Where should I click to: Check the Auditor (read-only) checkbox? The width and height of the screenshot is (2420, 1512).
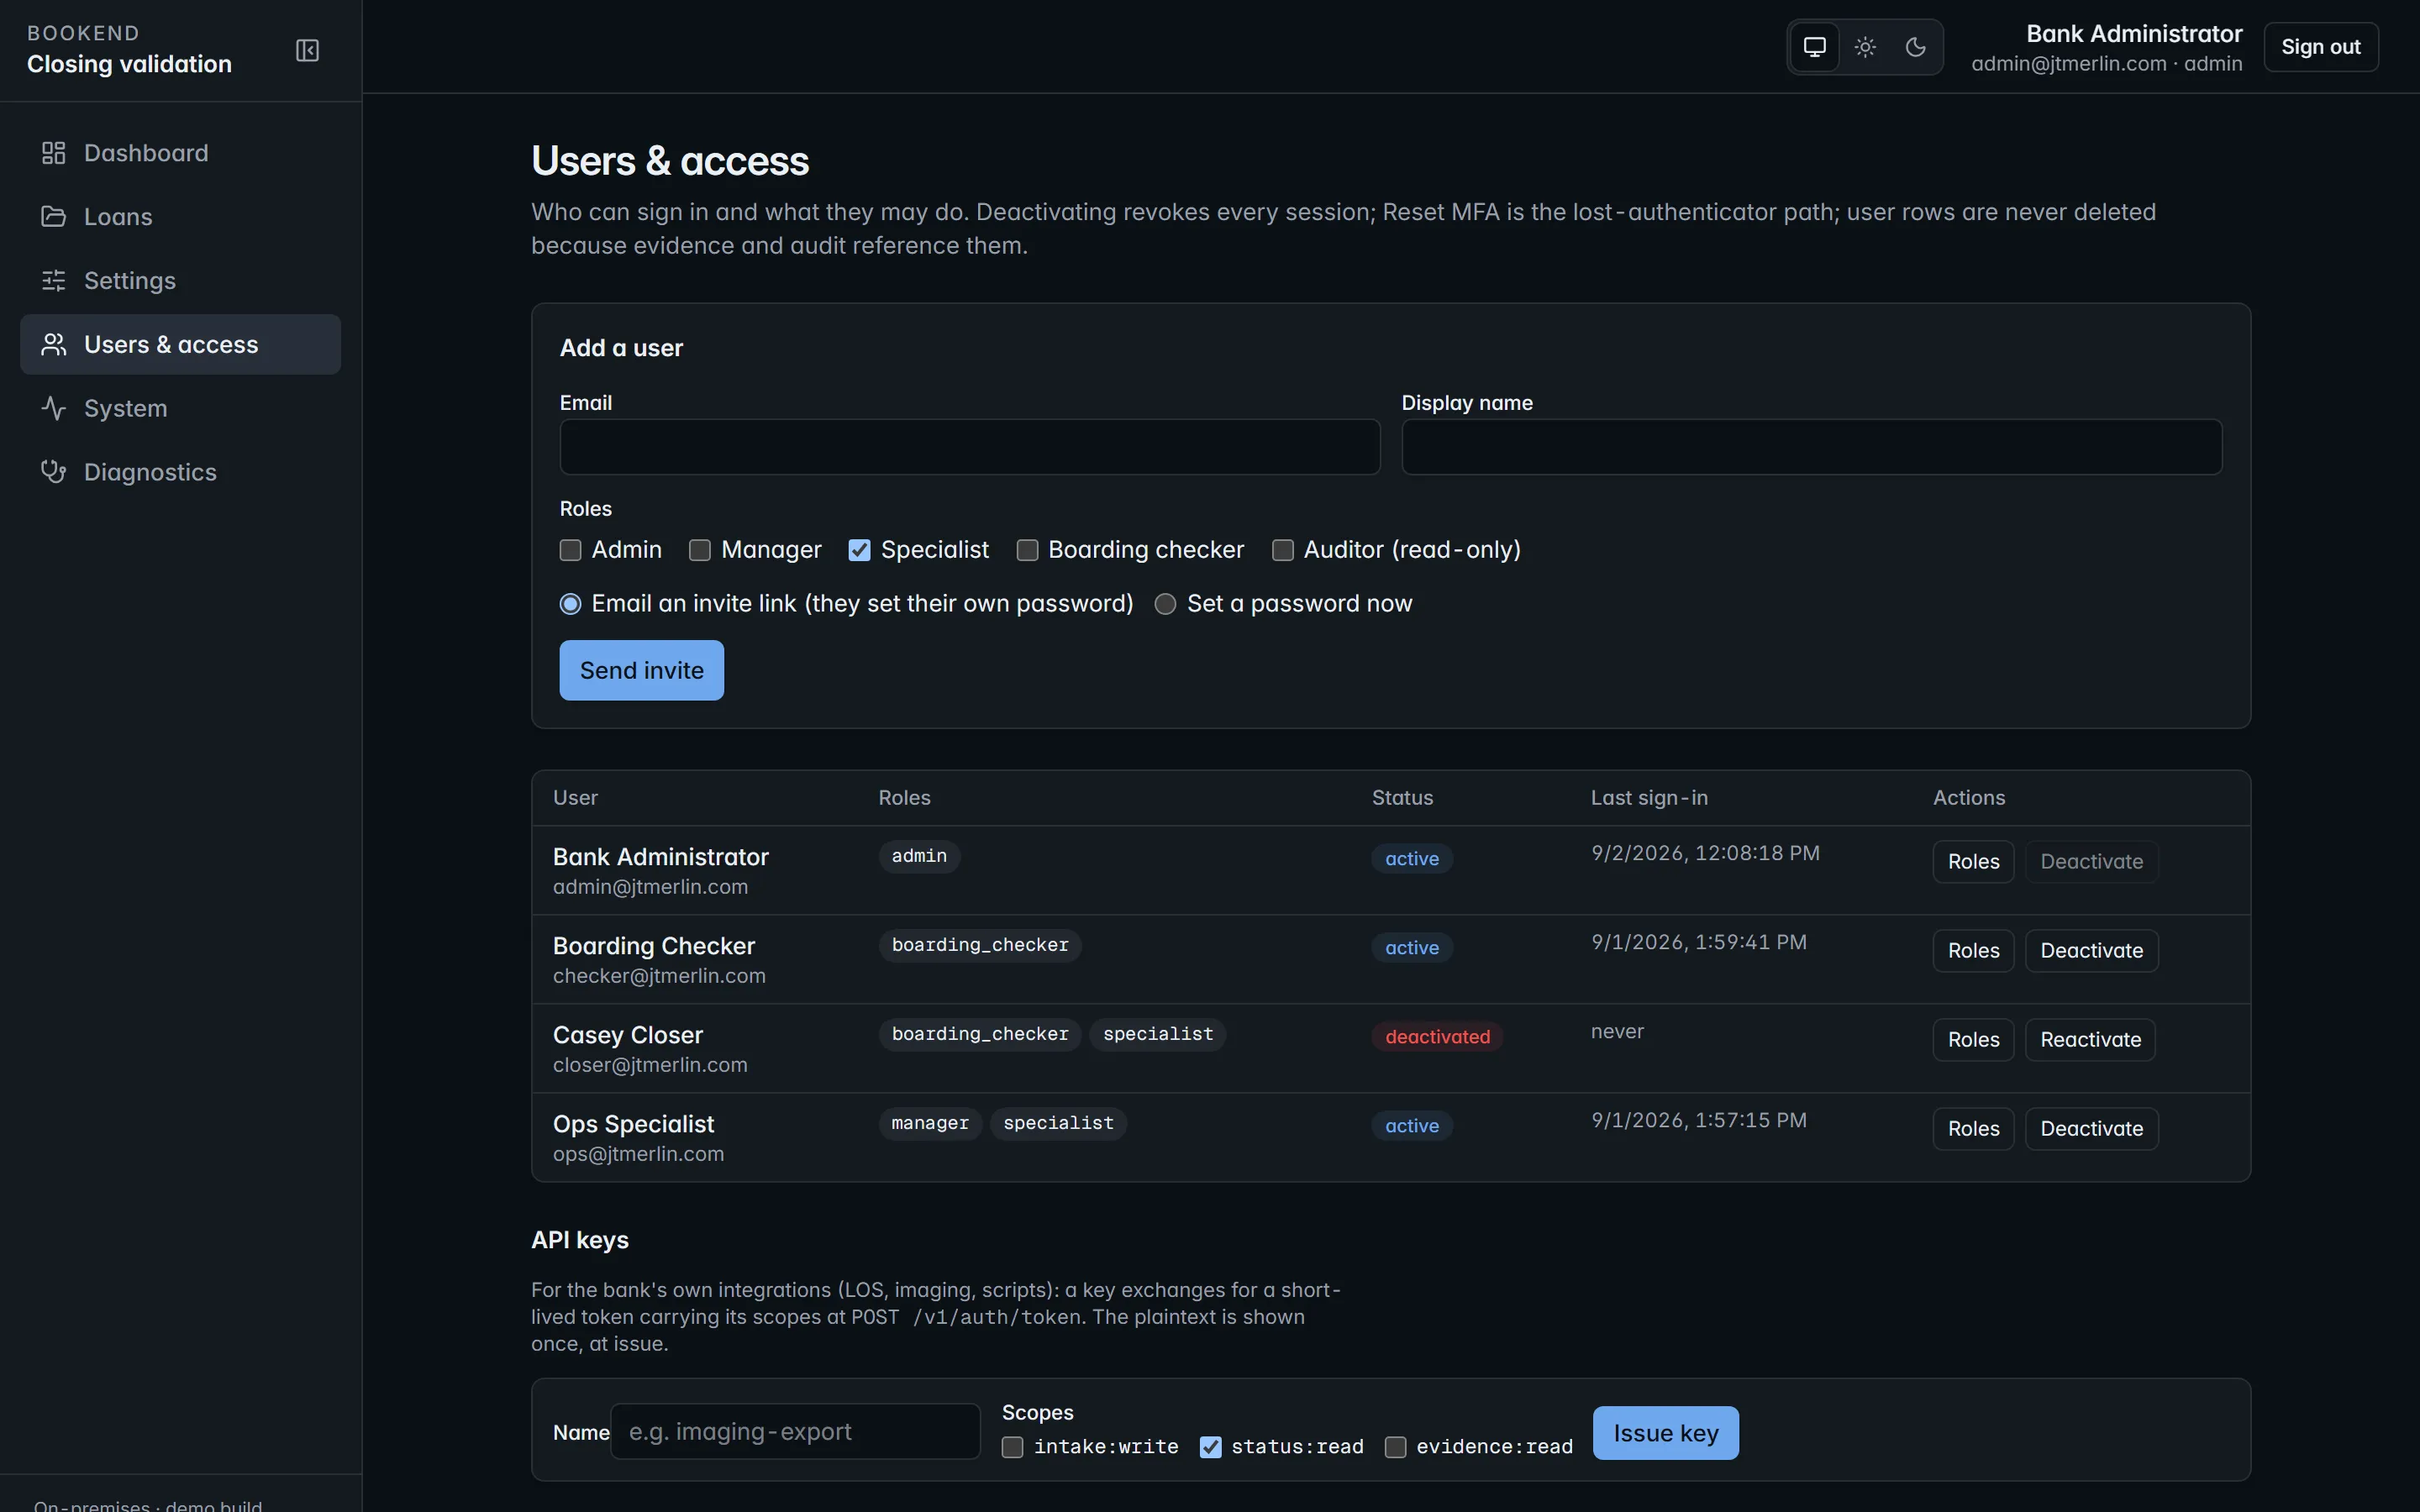[x=1283, y=550]
